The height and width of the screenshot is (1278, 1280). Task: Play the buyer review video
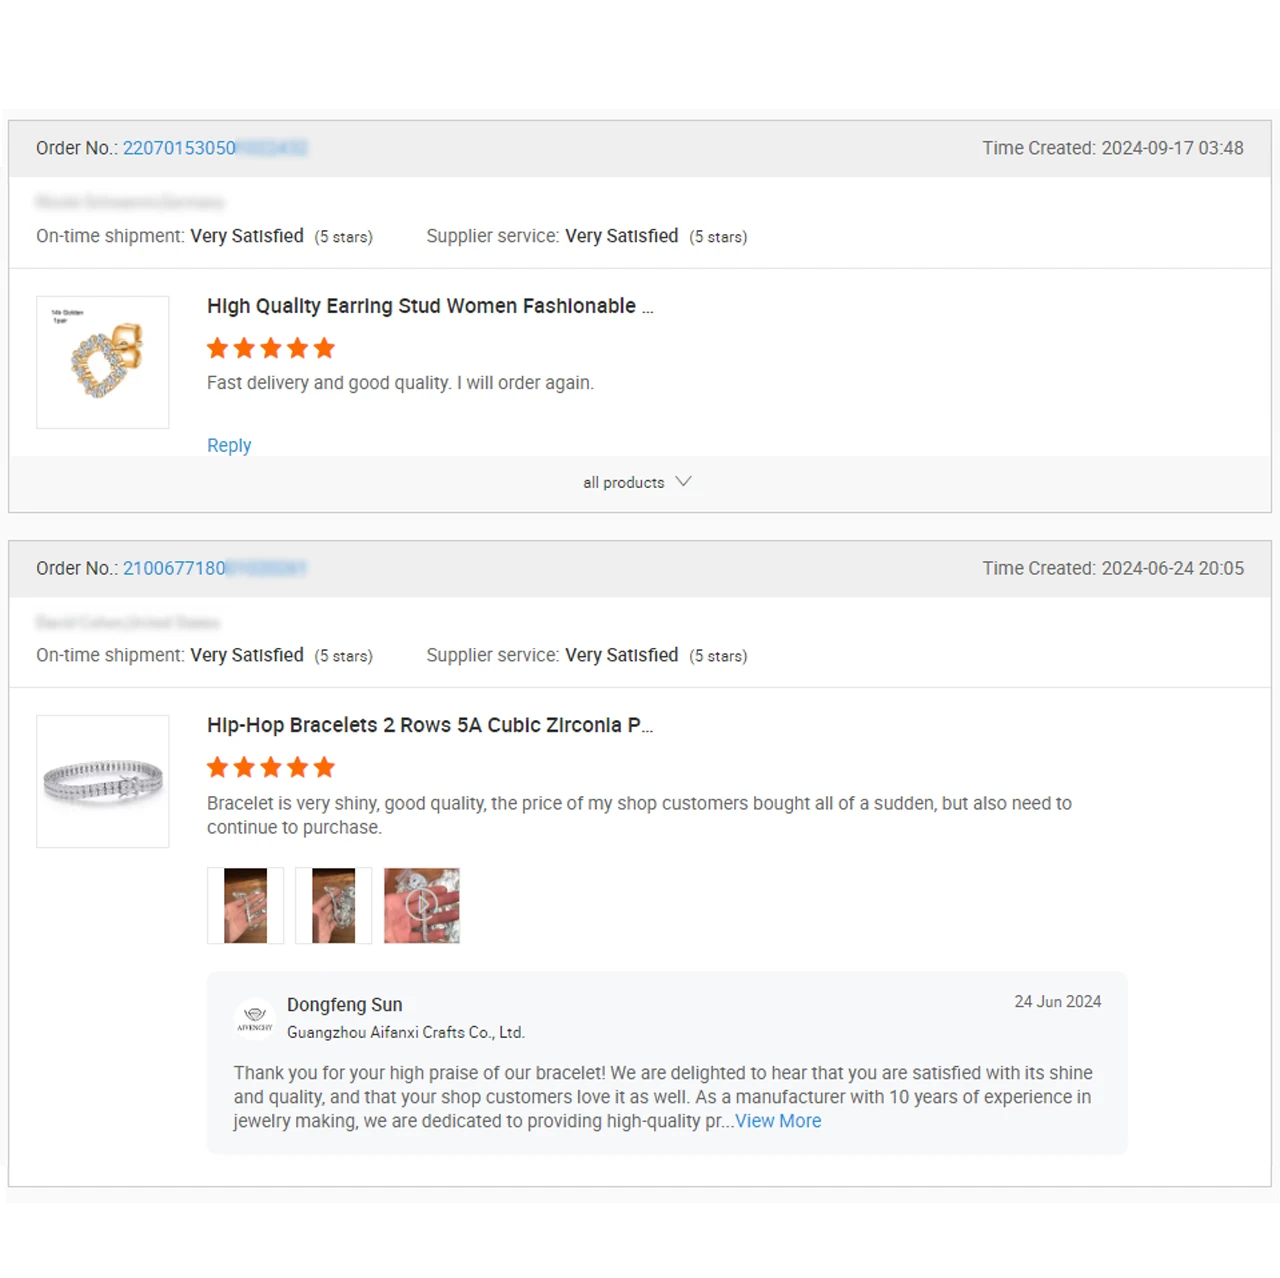pyautogui.click(x=422, y=906)
